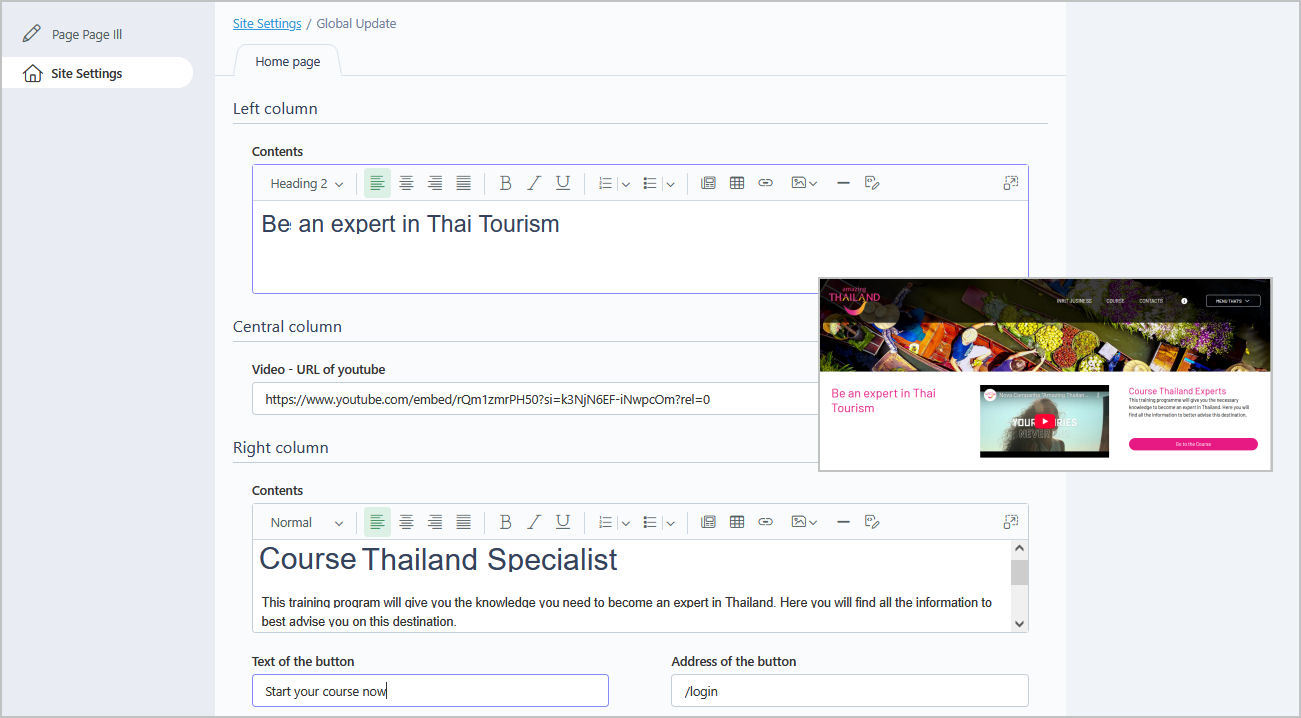1301x718 pixels.
Task: Open the Heading 2 style dropdown
Action: coord(304,183)
